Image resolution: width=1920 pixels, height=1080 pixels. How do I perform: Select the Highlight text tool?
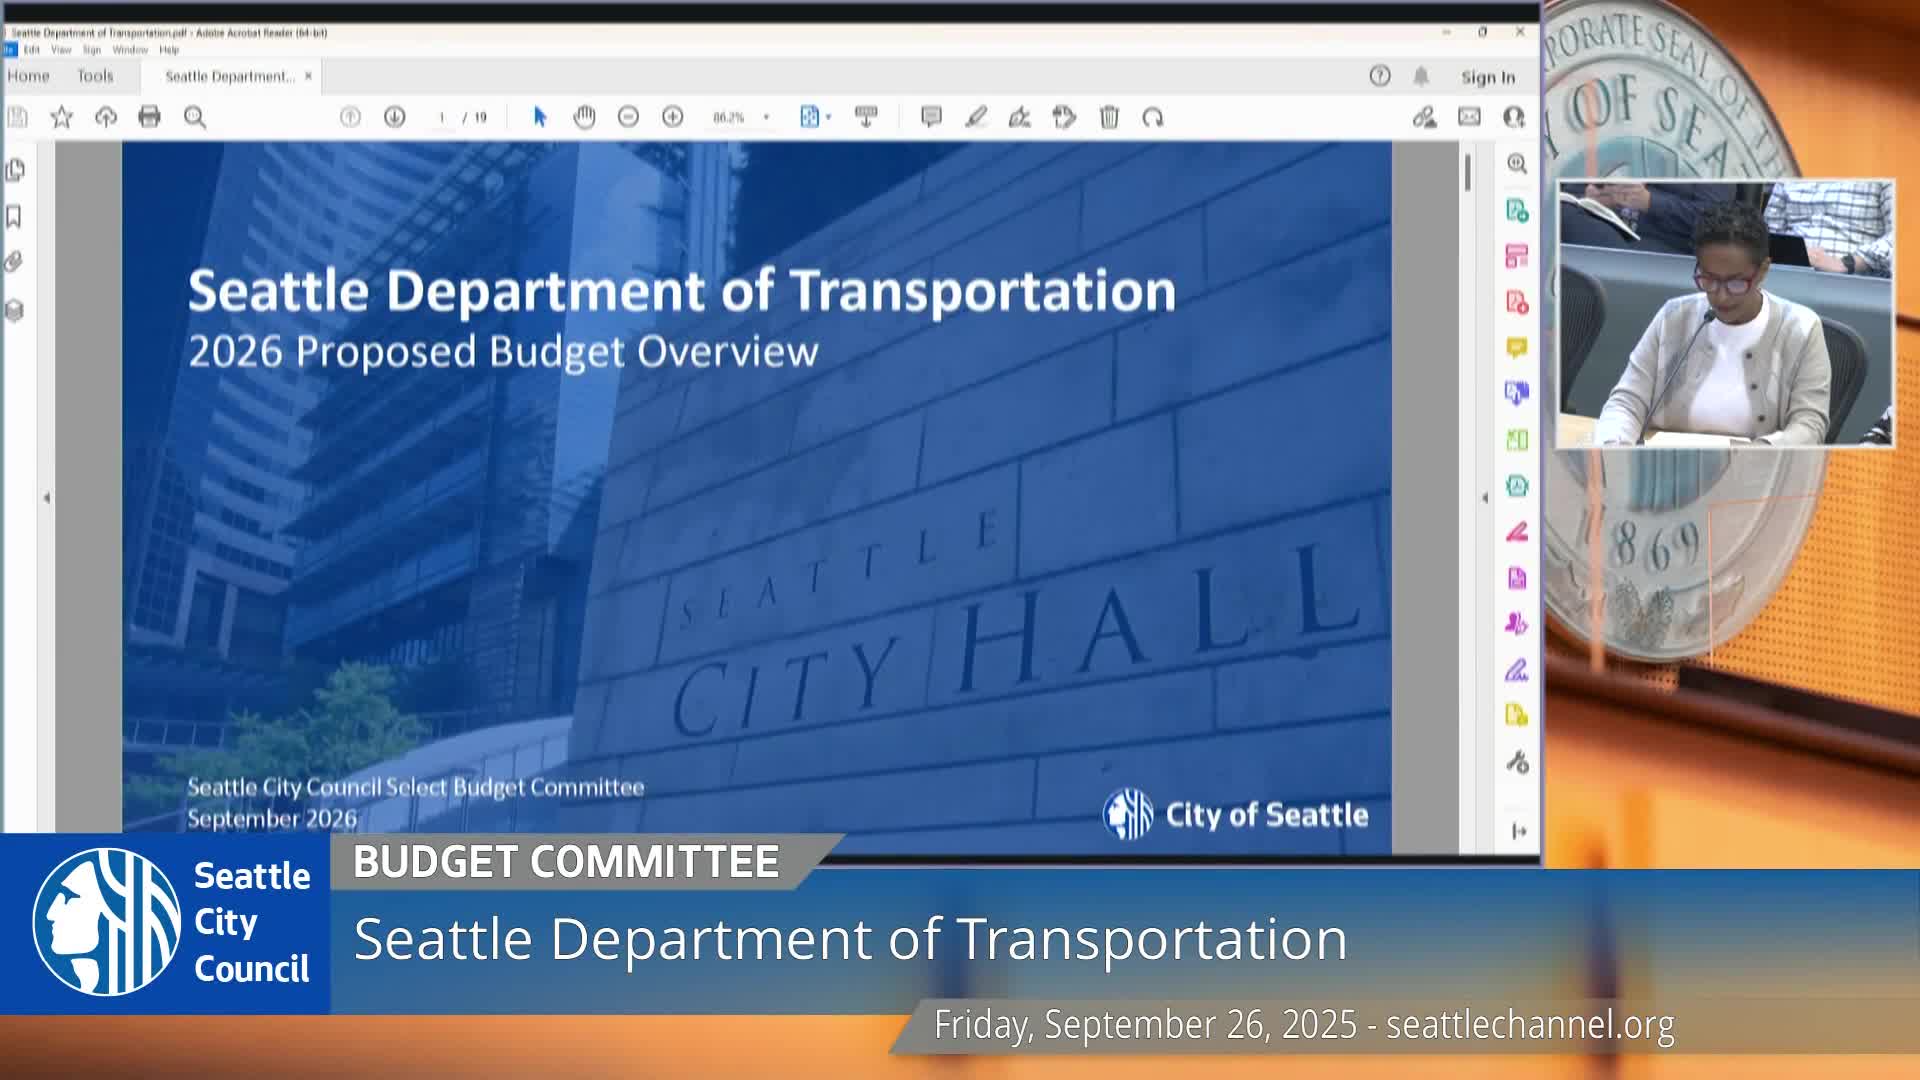click(977, 117)
